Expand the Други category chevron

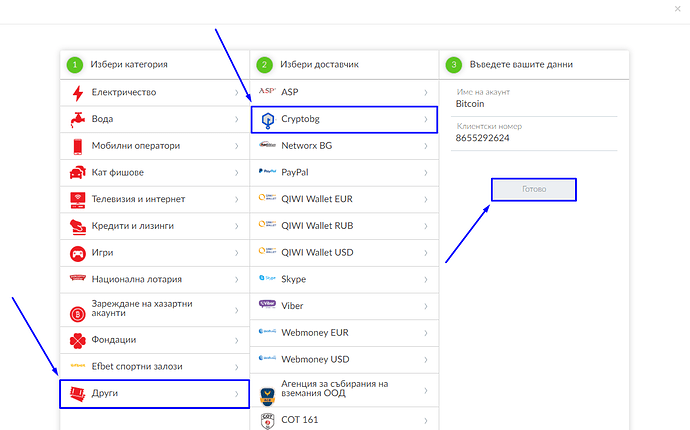[237, 394]
